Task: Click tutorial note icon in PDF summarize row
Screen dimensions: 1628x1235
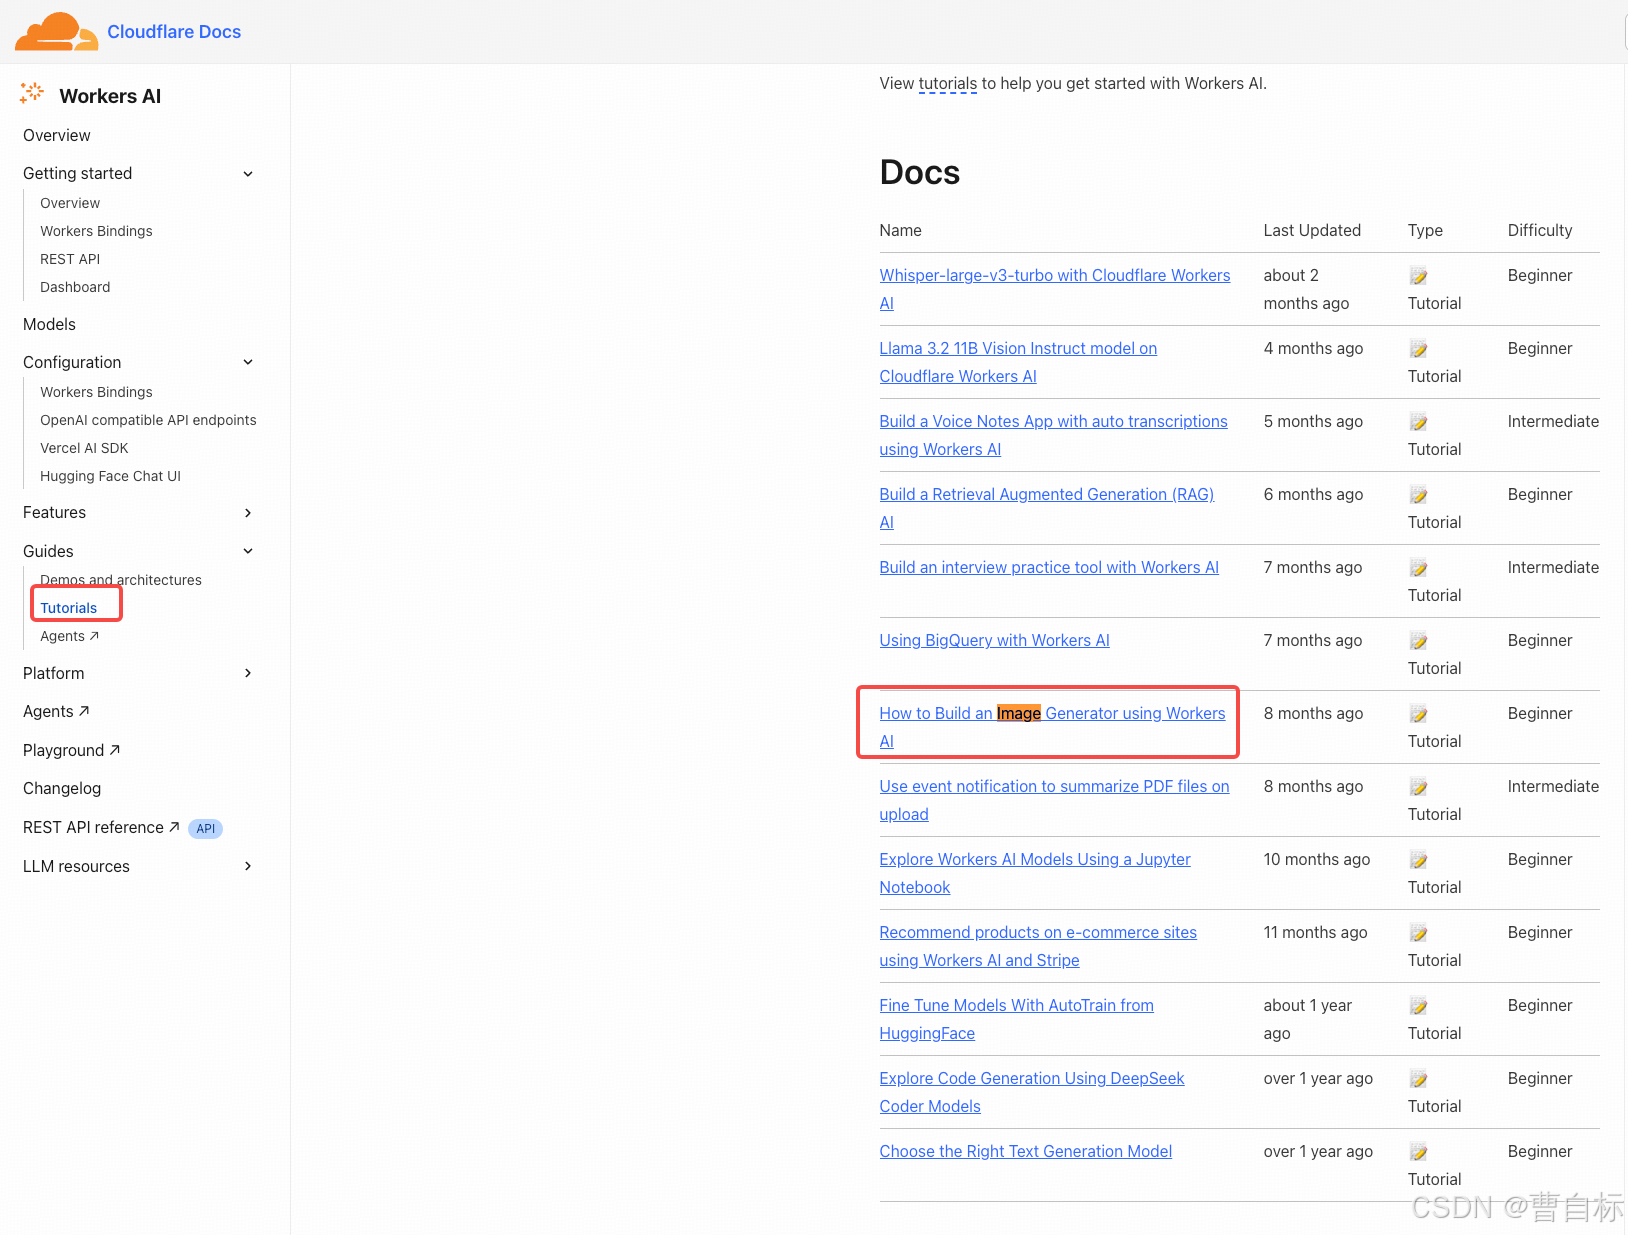Action: (x=1418, y=787)
